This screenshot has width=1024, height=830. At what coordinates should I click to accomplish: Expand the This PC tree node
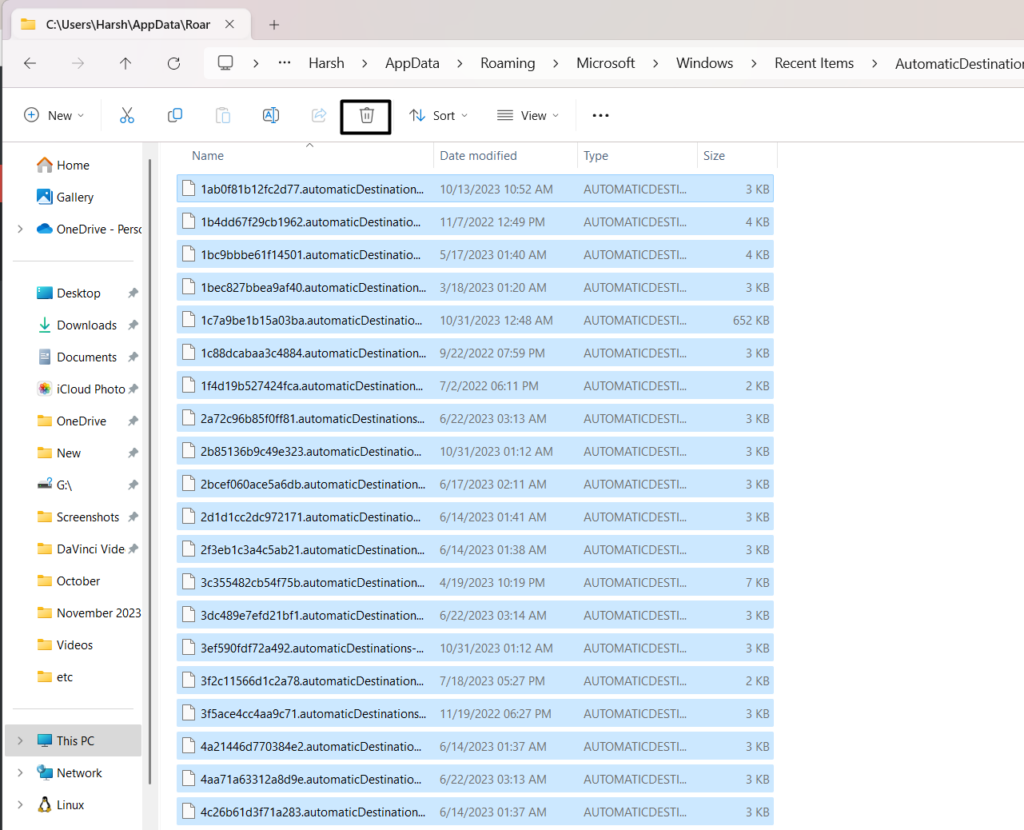(x=20, y=741)
